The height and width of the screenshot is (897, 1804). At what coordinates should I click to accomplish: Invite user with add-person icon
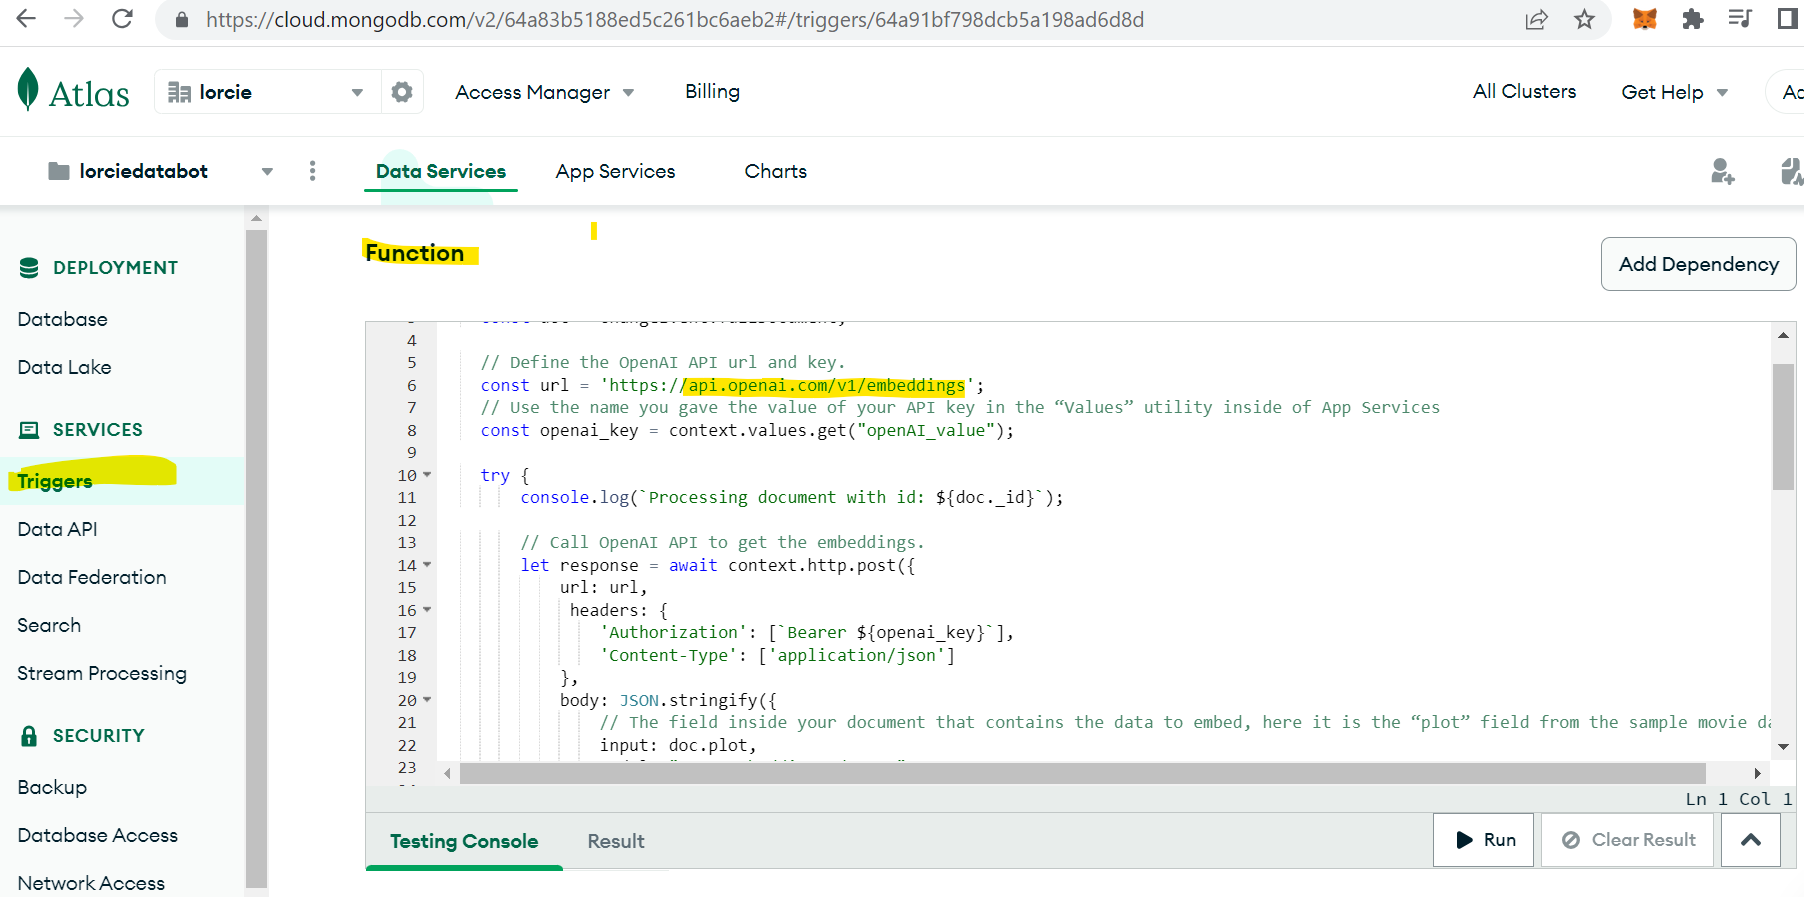point(1722,171)
